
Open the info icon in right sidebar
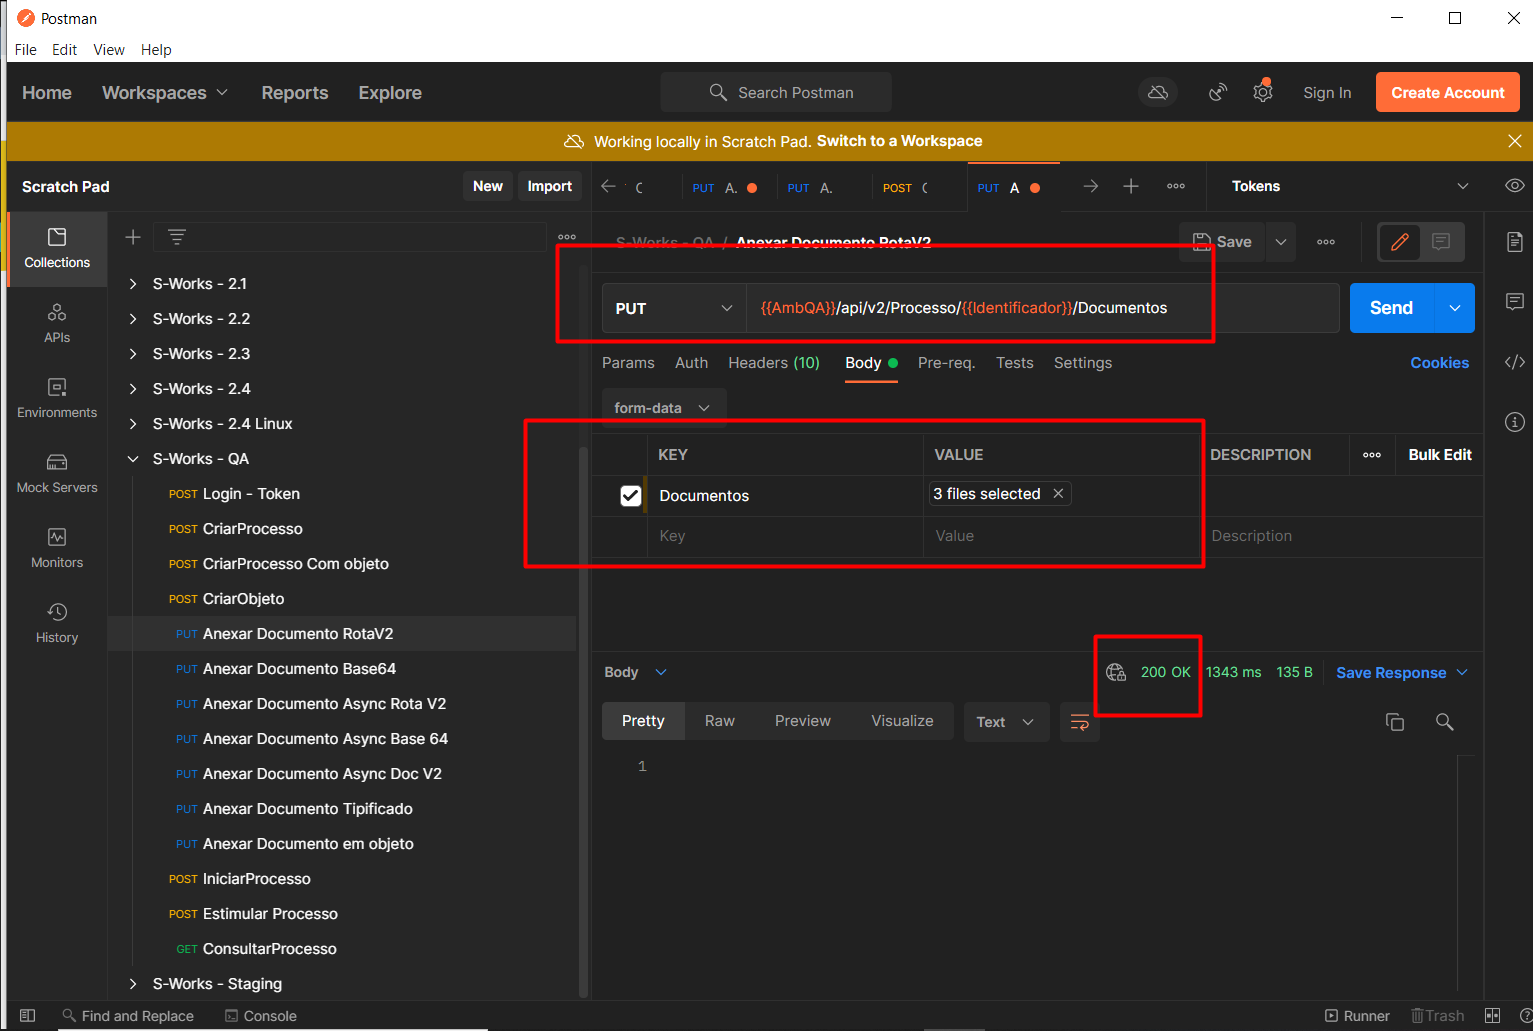(1515, 422)
